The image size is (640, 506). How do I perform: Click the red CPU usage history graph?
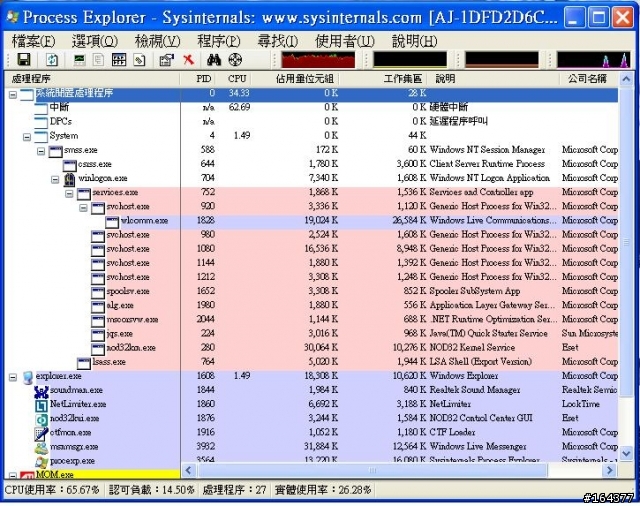(x=318, y=60)
